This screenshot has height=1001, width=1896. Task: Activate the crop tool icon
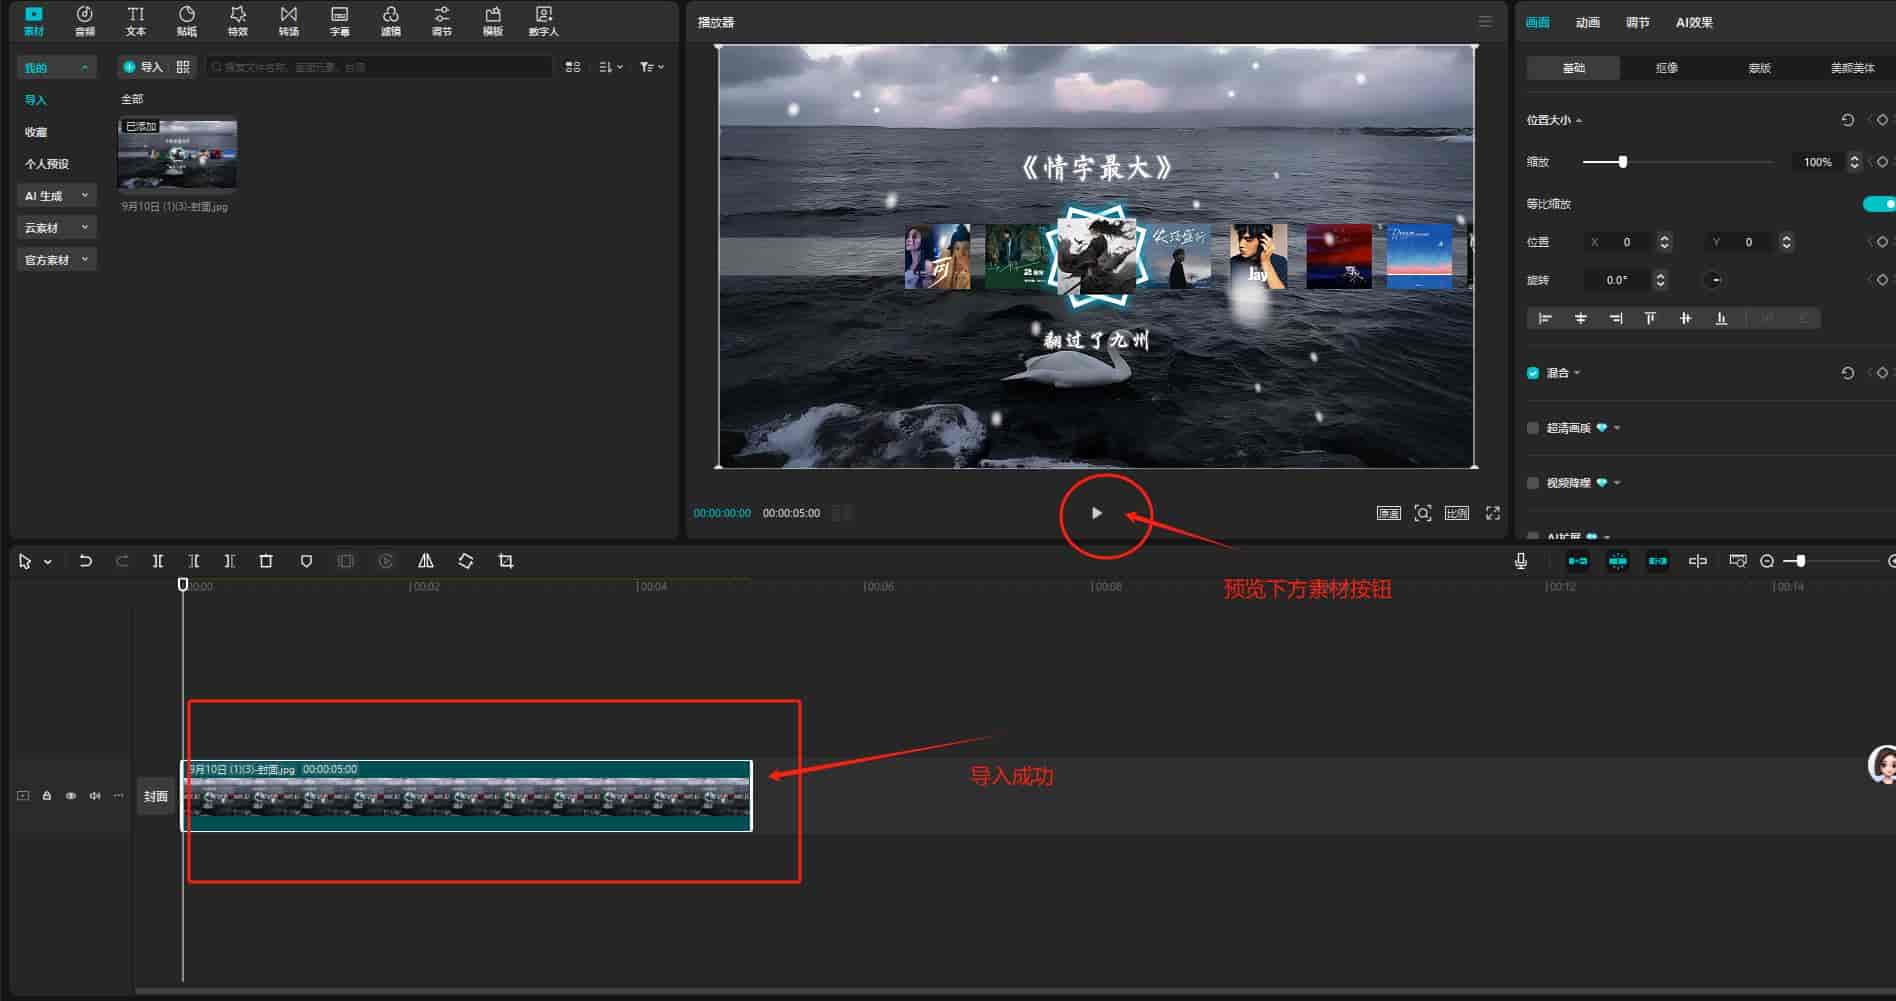pyautogui.click(x=506, y=561)
